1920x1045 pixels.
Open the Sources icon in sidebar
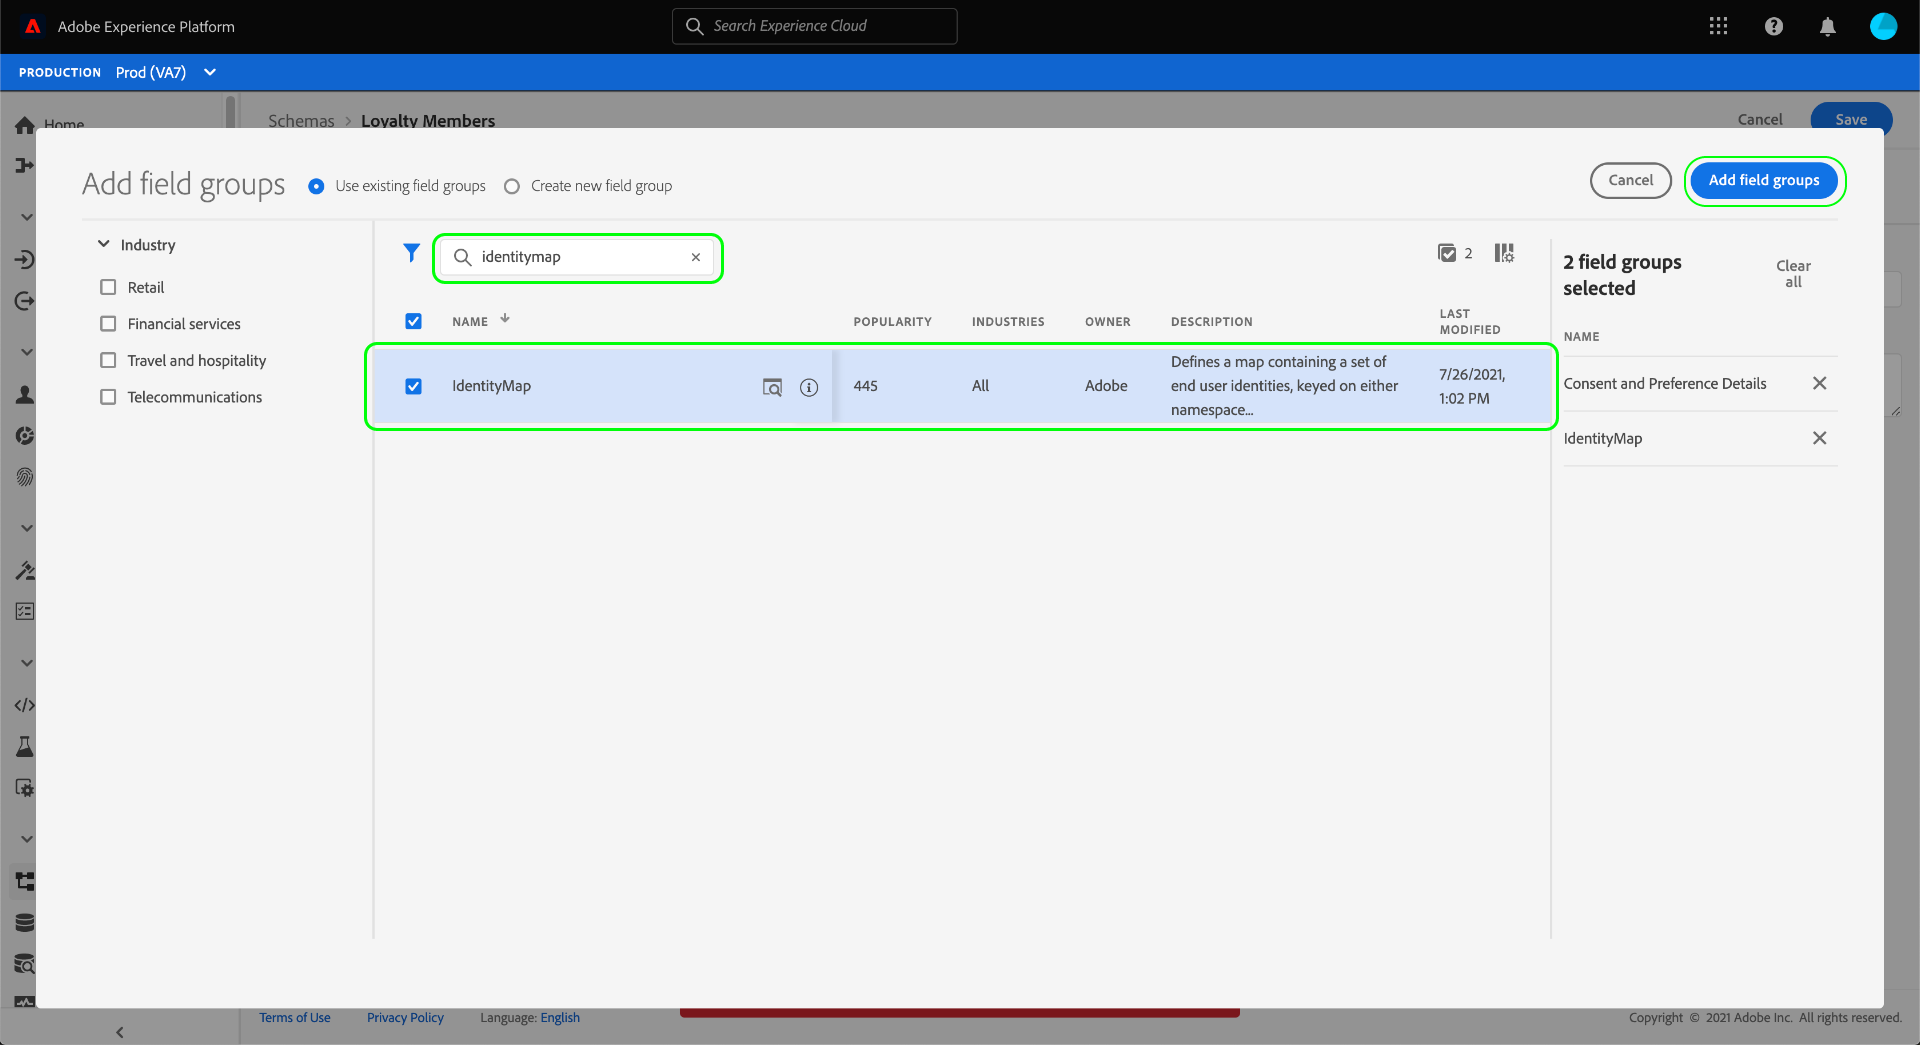pos(25,260)
